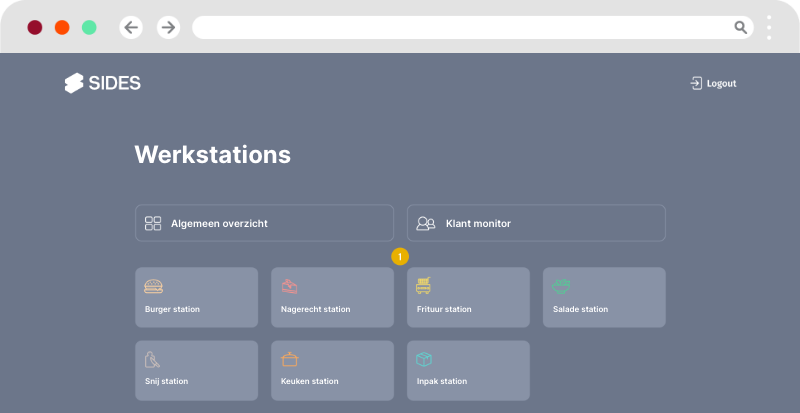
Task: Log out using the Logout link
Action: [x=721, y=83]
